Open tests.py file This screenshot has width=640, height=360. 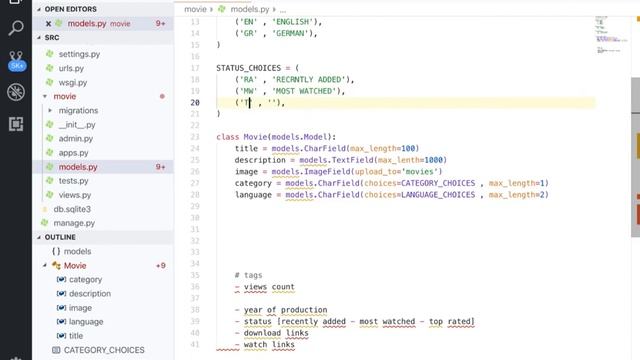coord(73,181)
